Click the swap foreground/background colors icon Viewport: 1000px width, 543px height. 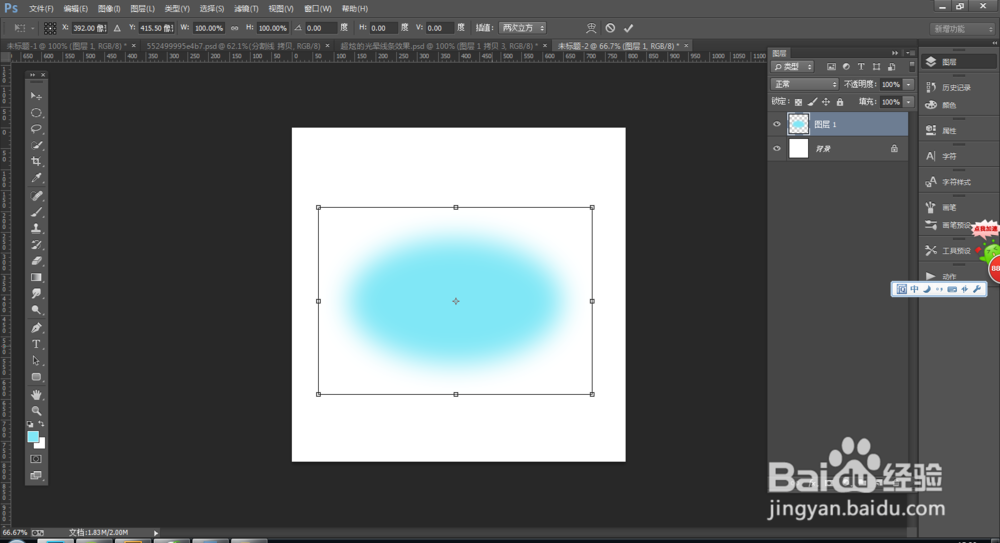41,424
